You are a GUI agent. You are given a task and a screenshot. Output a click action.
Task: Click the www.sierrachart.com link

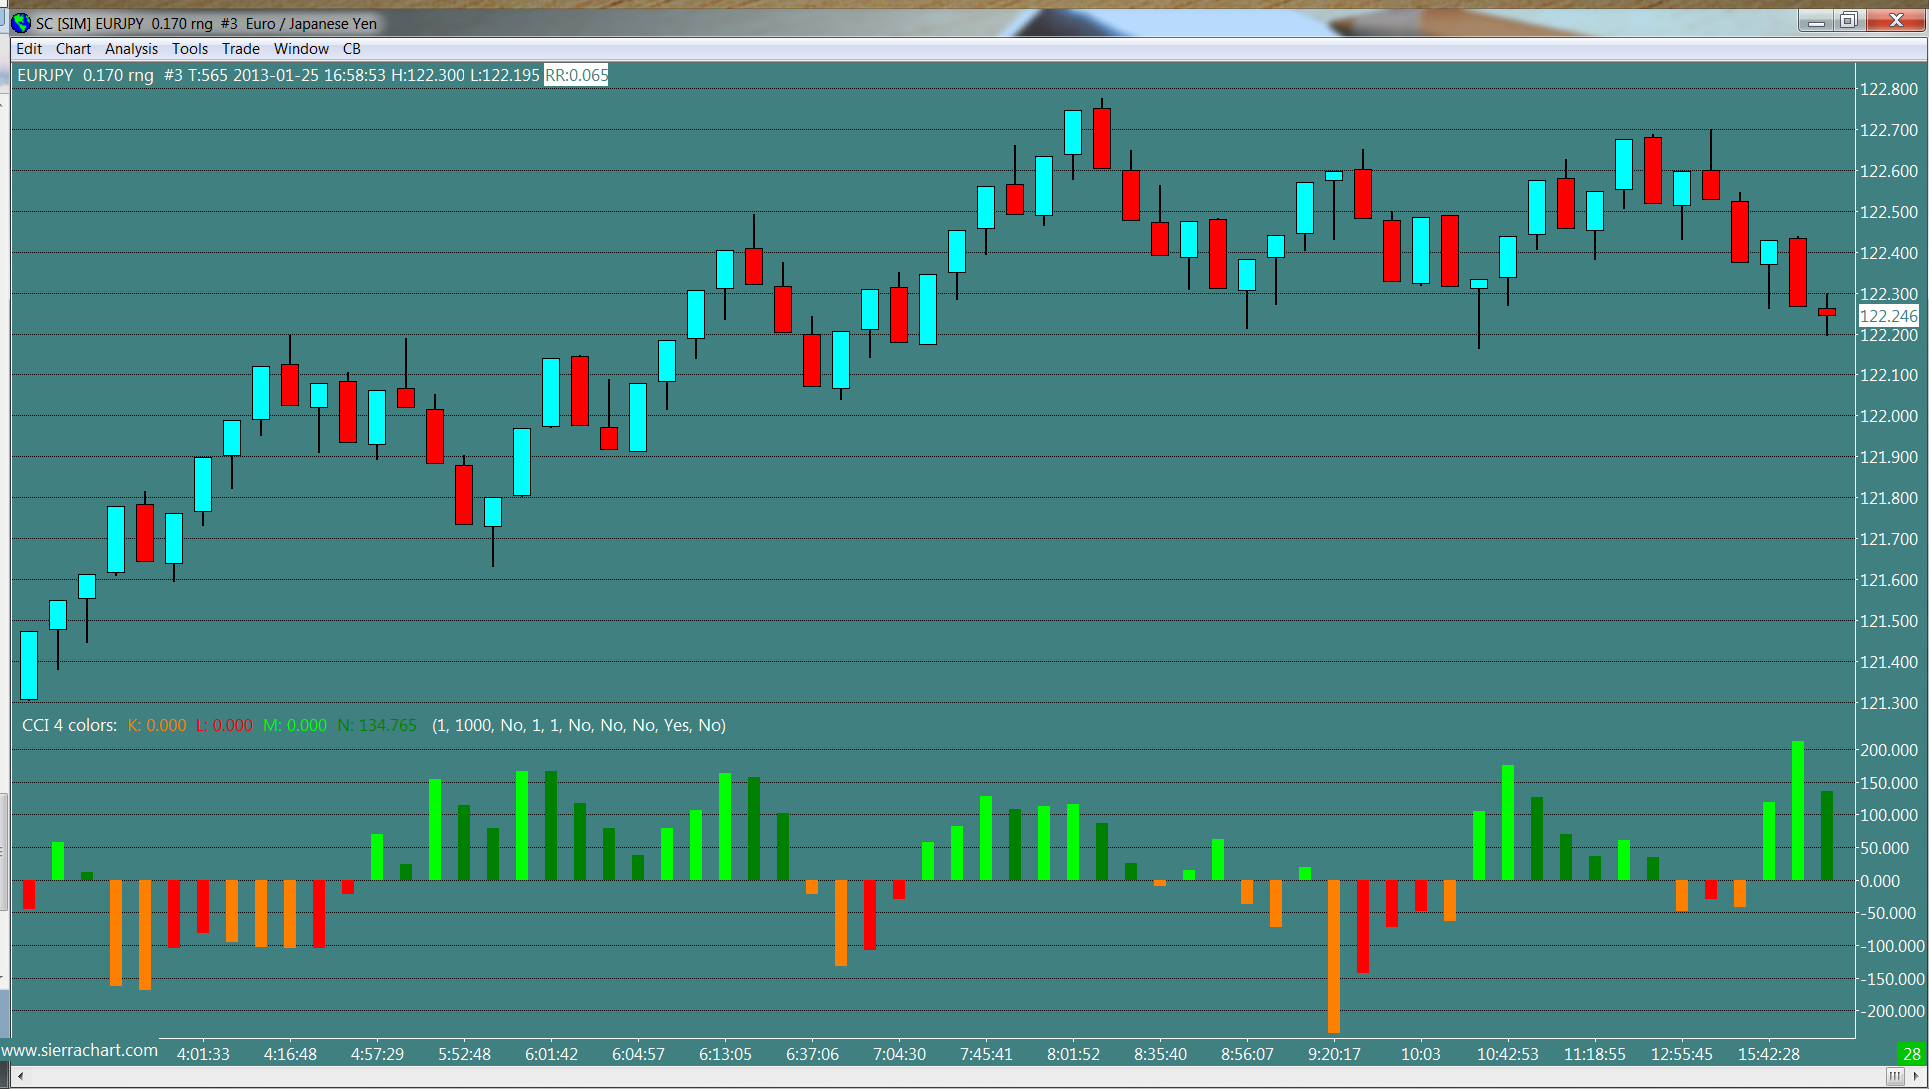80,1051
